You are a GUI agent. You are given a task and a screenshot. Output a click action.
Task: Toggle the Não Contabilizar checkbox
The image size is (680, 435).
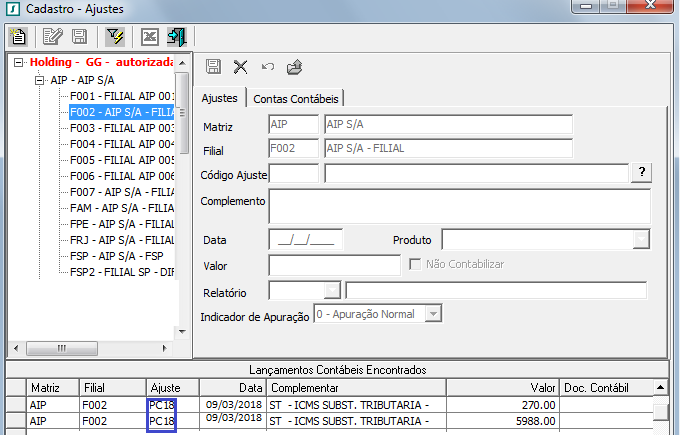[417, 264]
